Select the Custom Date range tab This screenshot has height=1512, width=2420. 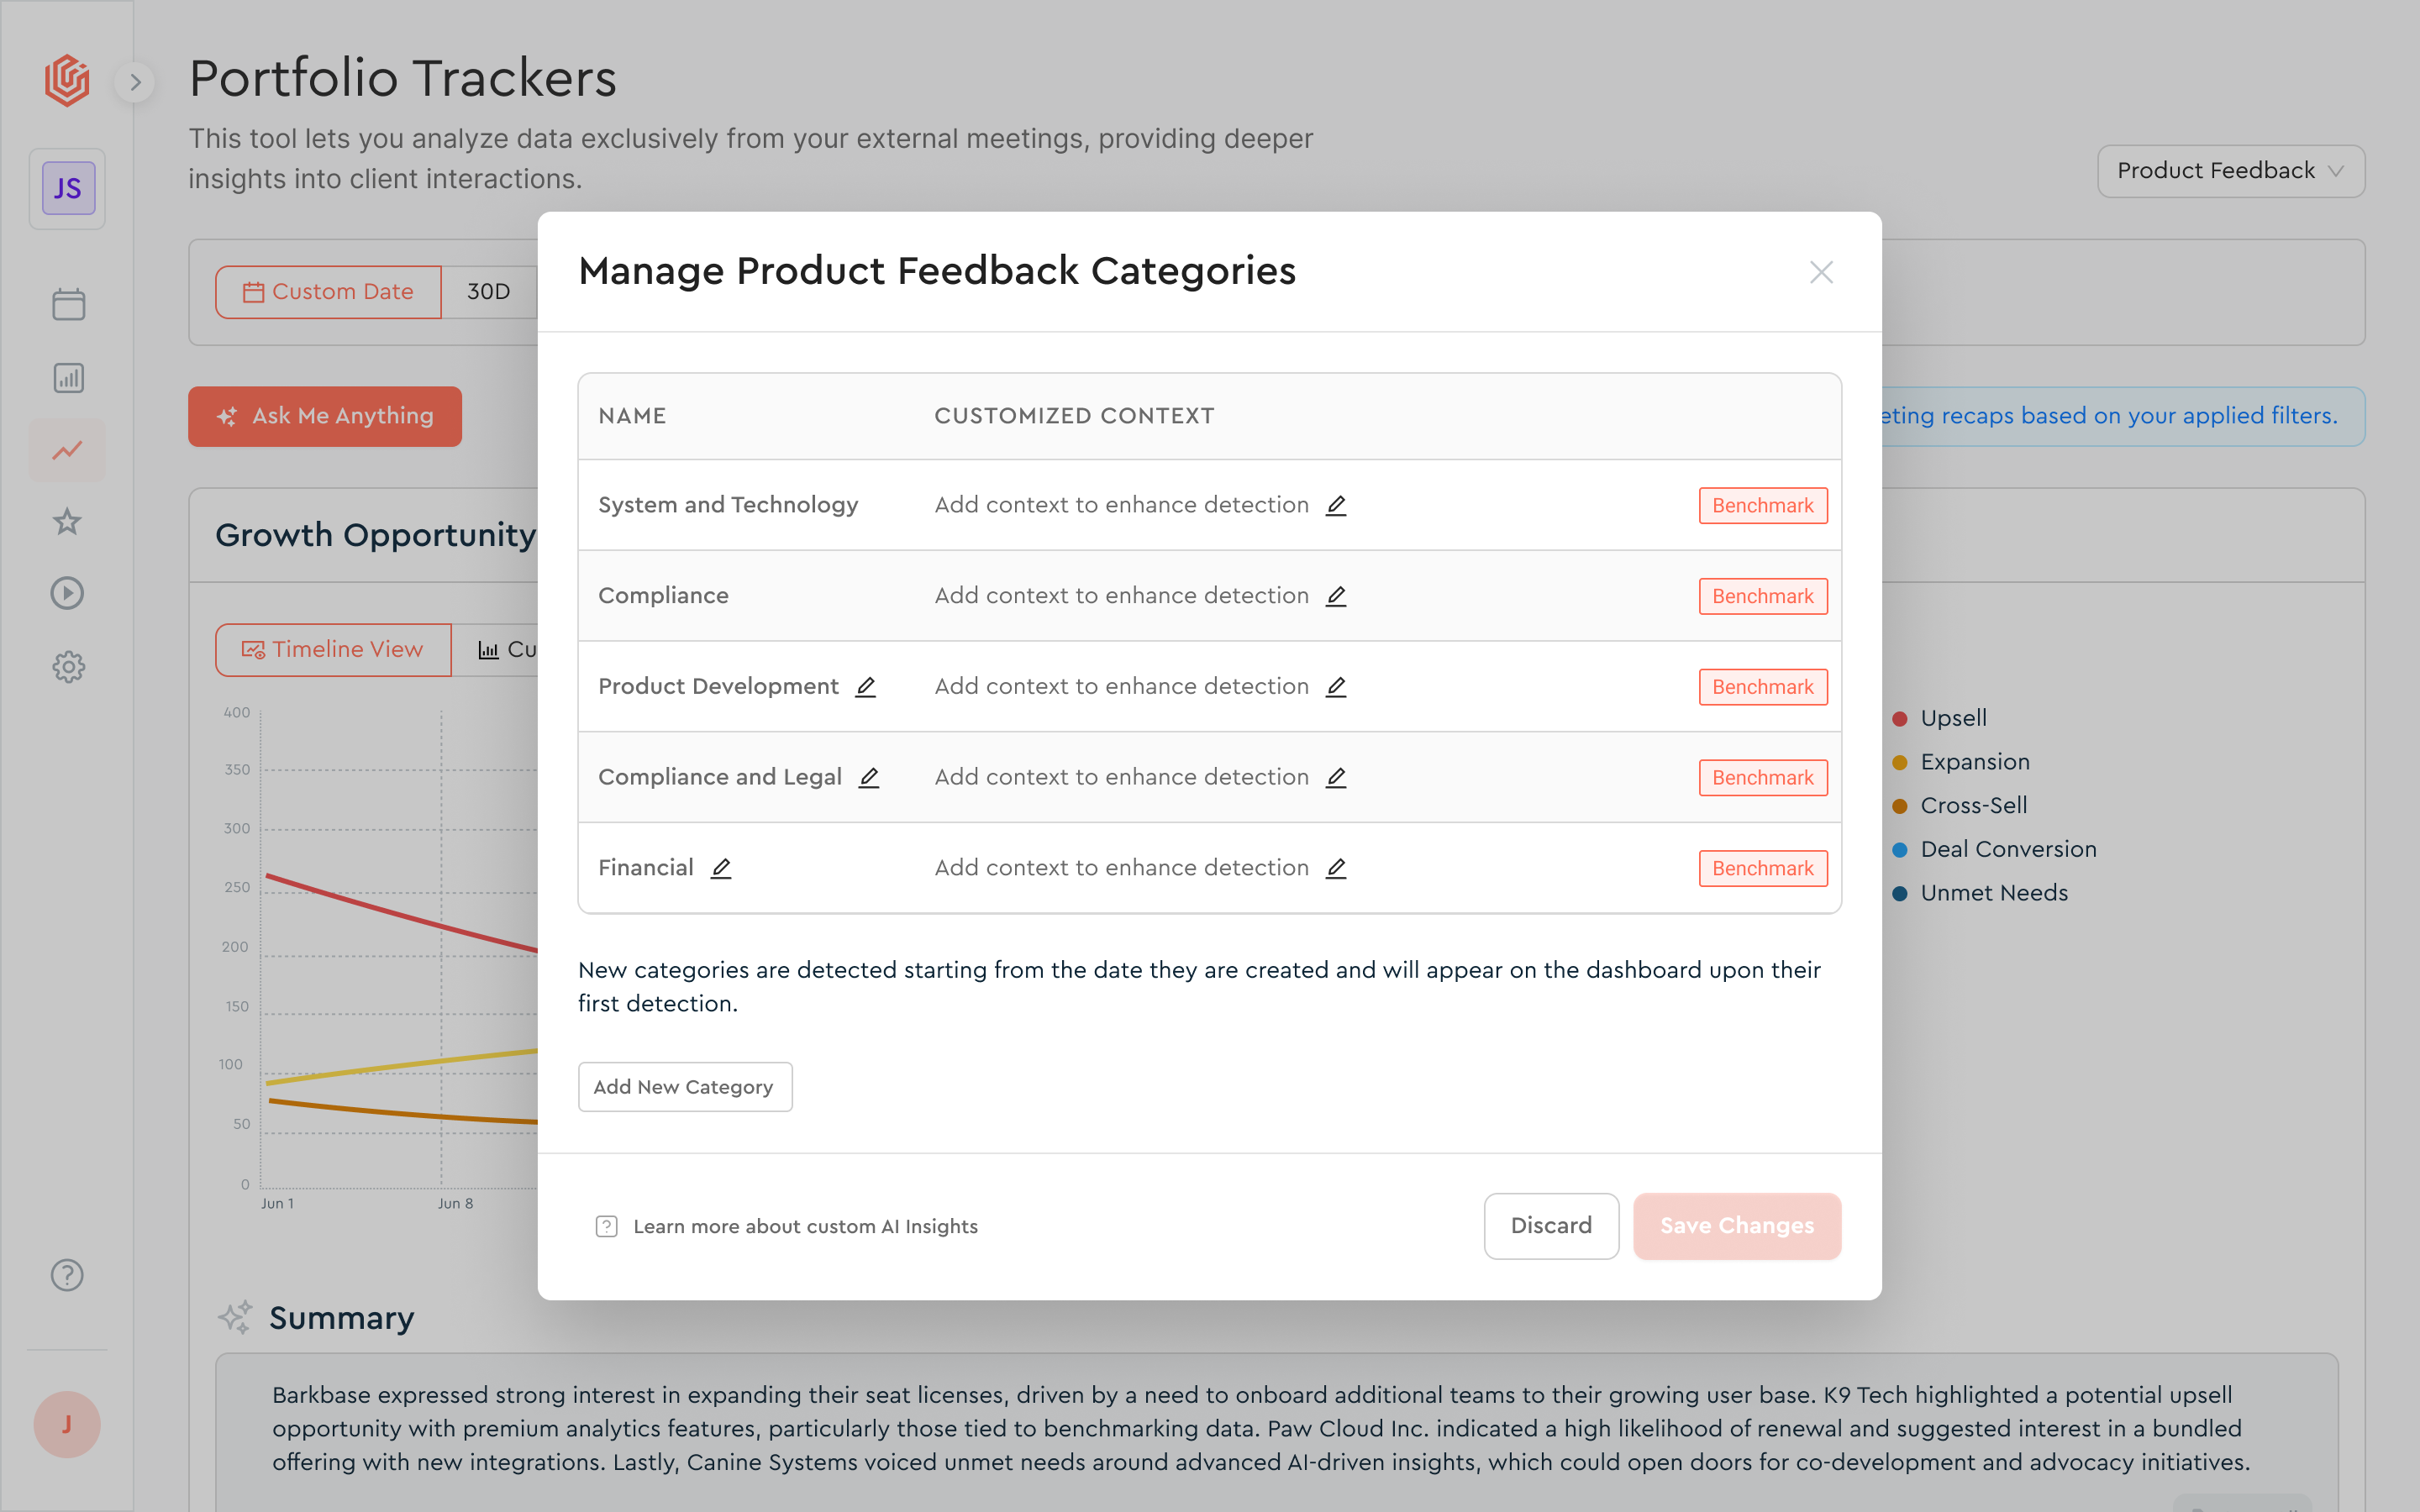[x=328, y=292]
